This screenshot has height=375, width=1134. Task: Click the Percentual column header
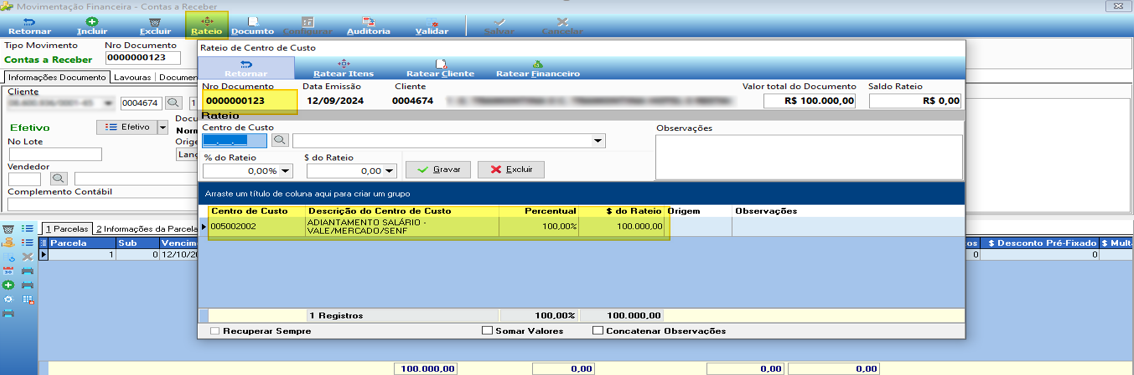tap(539, 211)
